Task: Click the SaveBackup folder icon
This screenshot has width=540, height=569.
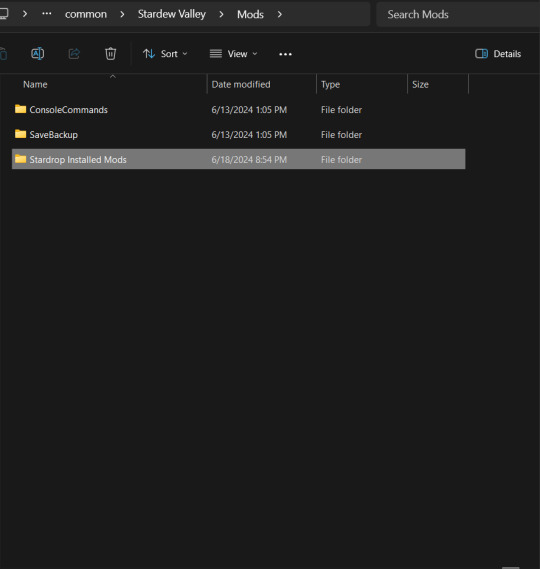Action: coord(20,134)
